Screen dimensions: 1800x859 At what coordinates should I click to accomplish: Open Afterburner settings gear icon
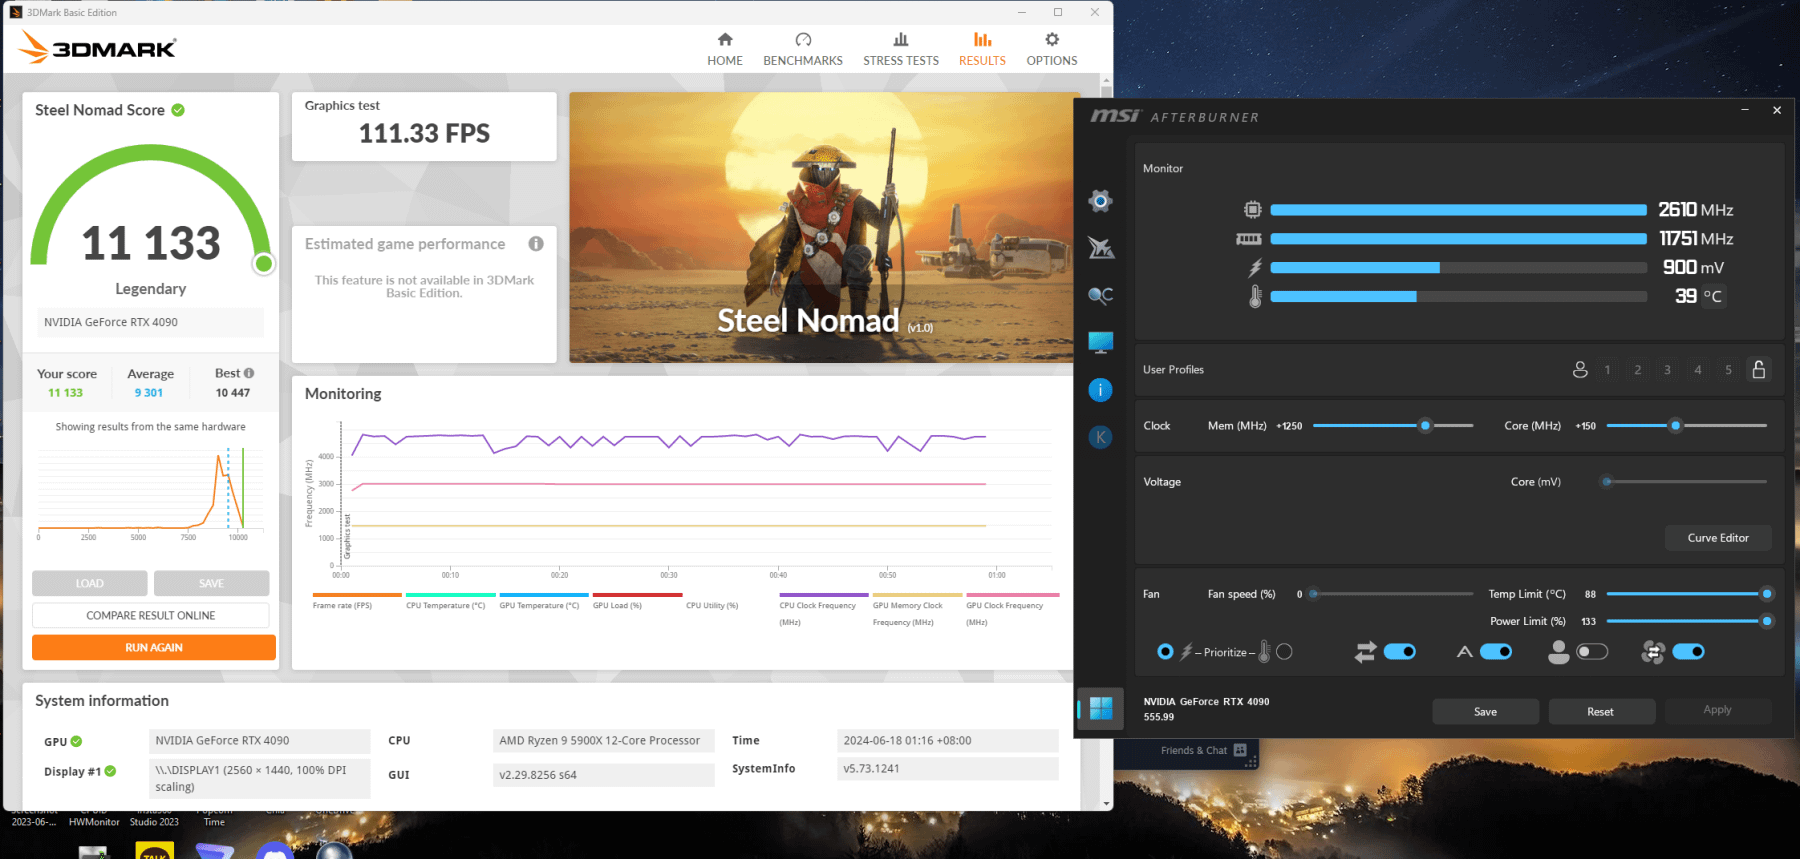coord(1100,201)
